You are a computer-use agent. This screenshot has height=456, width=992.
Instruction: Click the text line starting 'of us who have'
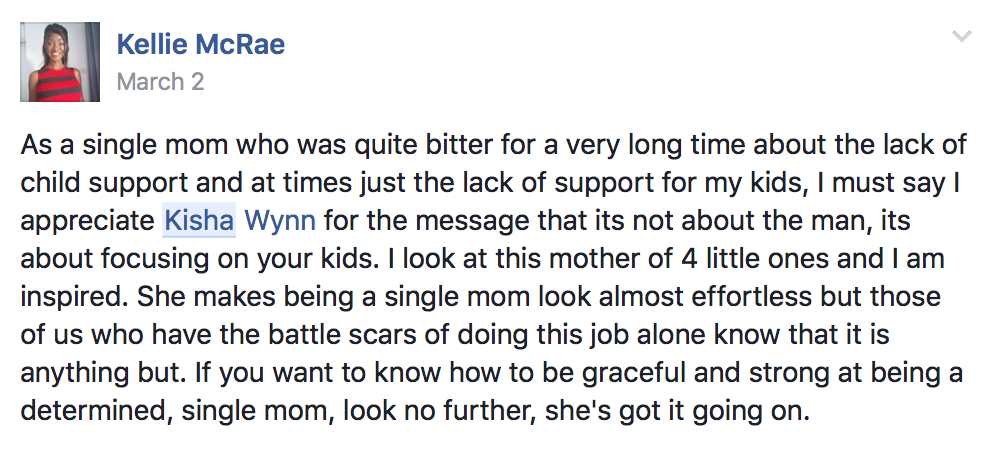point(455,335)
